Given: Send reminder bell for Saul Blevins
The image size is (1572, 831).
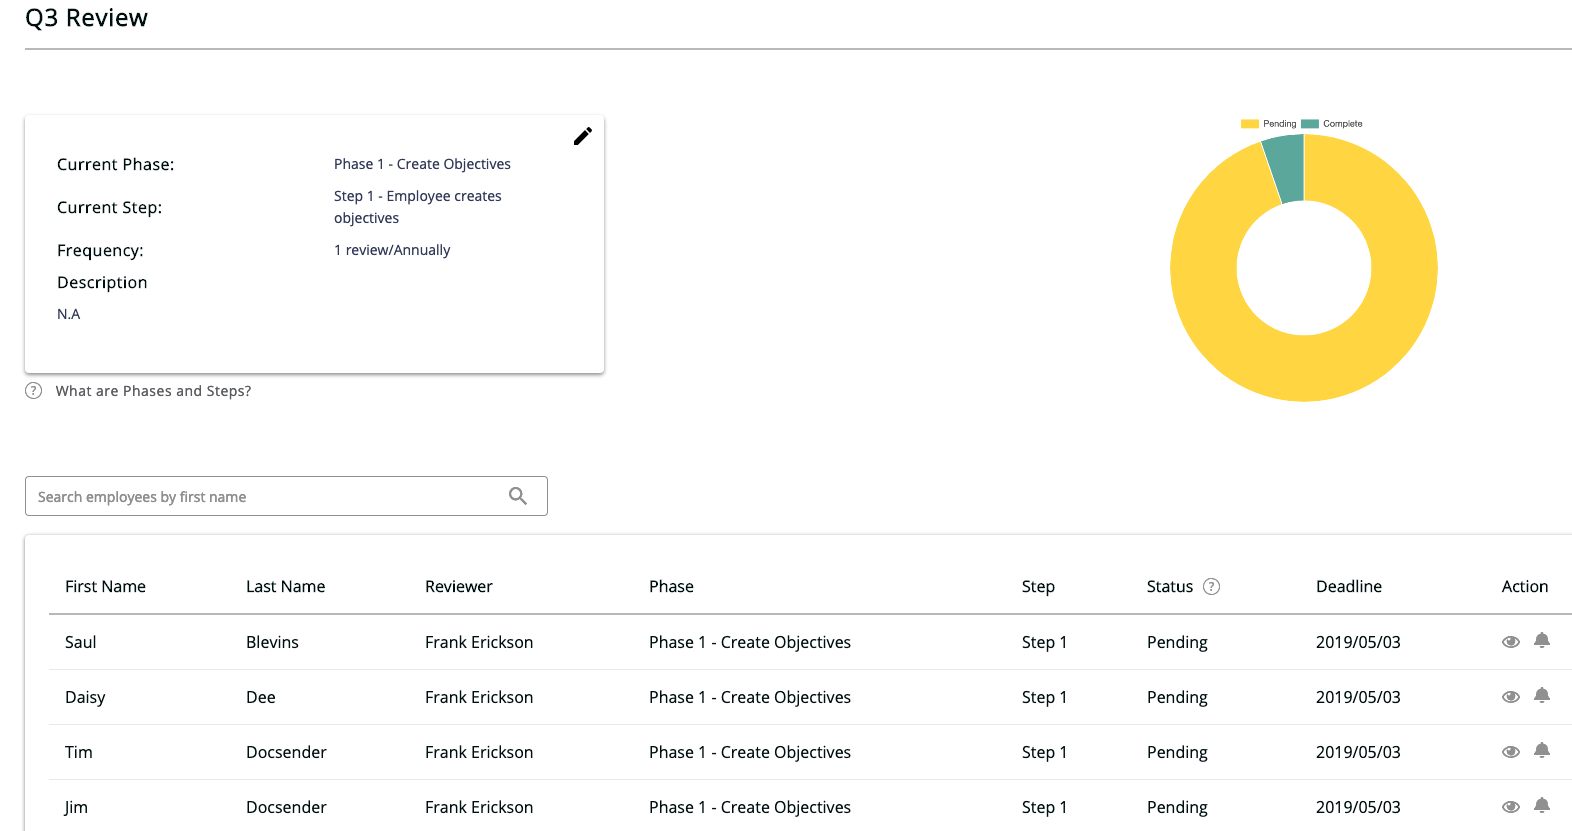Looking at the screenshot, I should click(1542, 641).
